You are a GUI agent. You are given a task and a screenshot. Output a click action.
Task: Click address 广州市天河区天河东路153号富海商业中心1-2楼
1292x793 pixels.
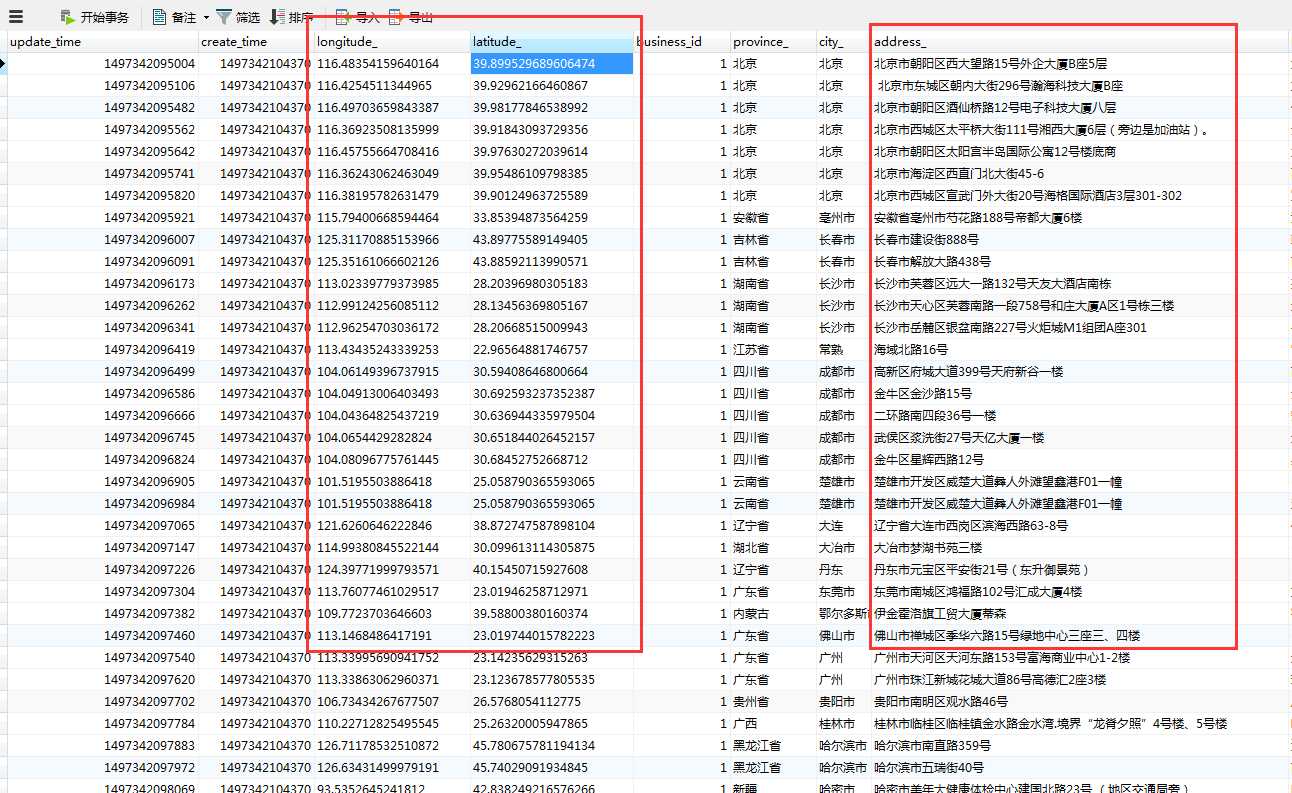(x=1002, y=657)
